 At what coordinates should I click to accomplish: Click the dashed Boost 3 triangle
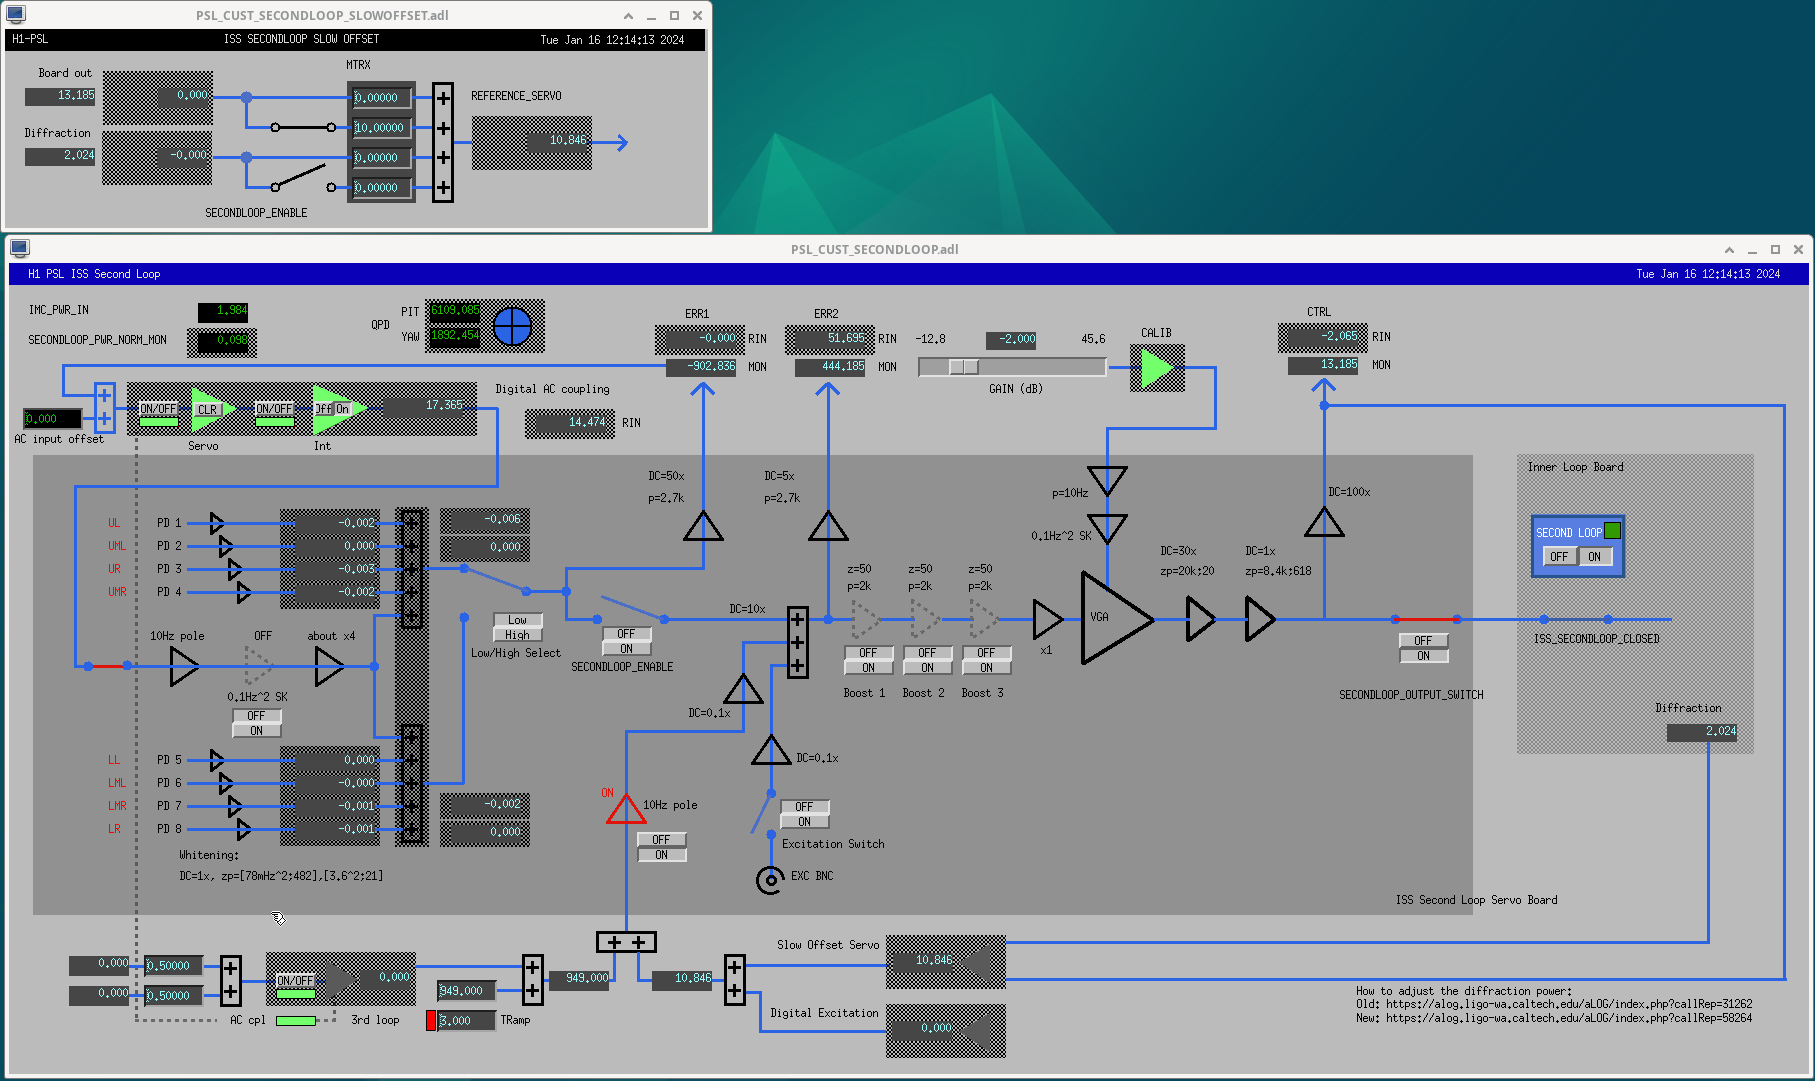click(984, 619)
